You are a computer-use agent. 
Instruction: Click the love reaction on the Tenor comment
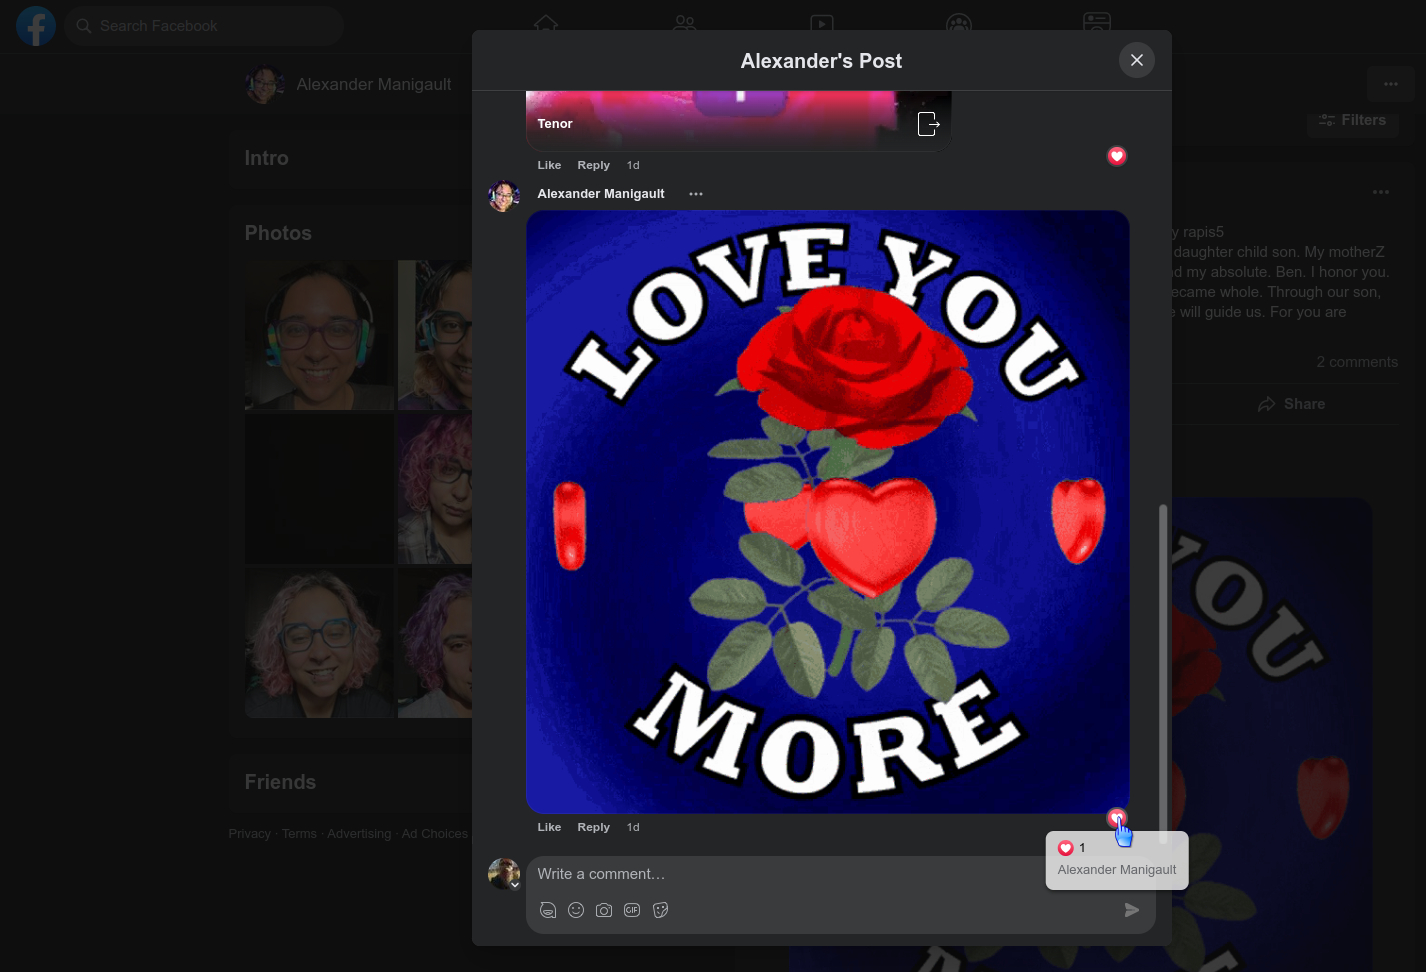[1117, 156]
